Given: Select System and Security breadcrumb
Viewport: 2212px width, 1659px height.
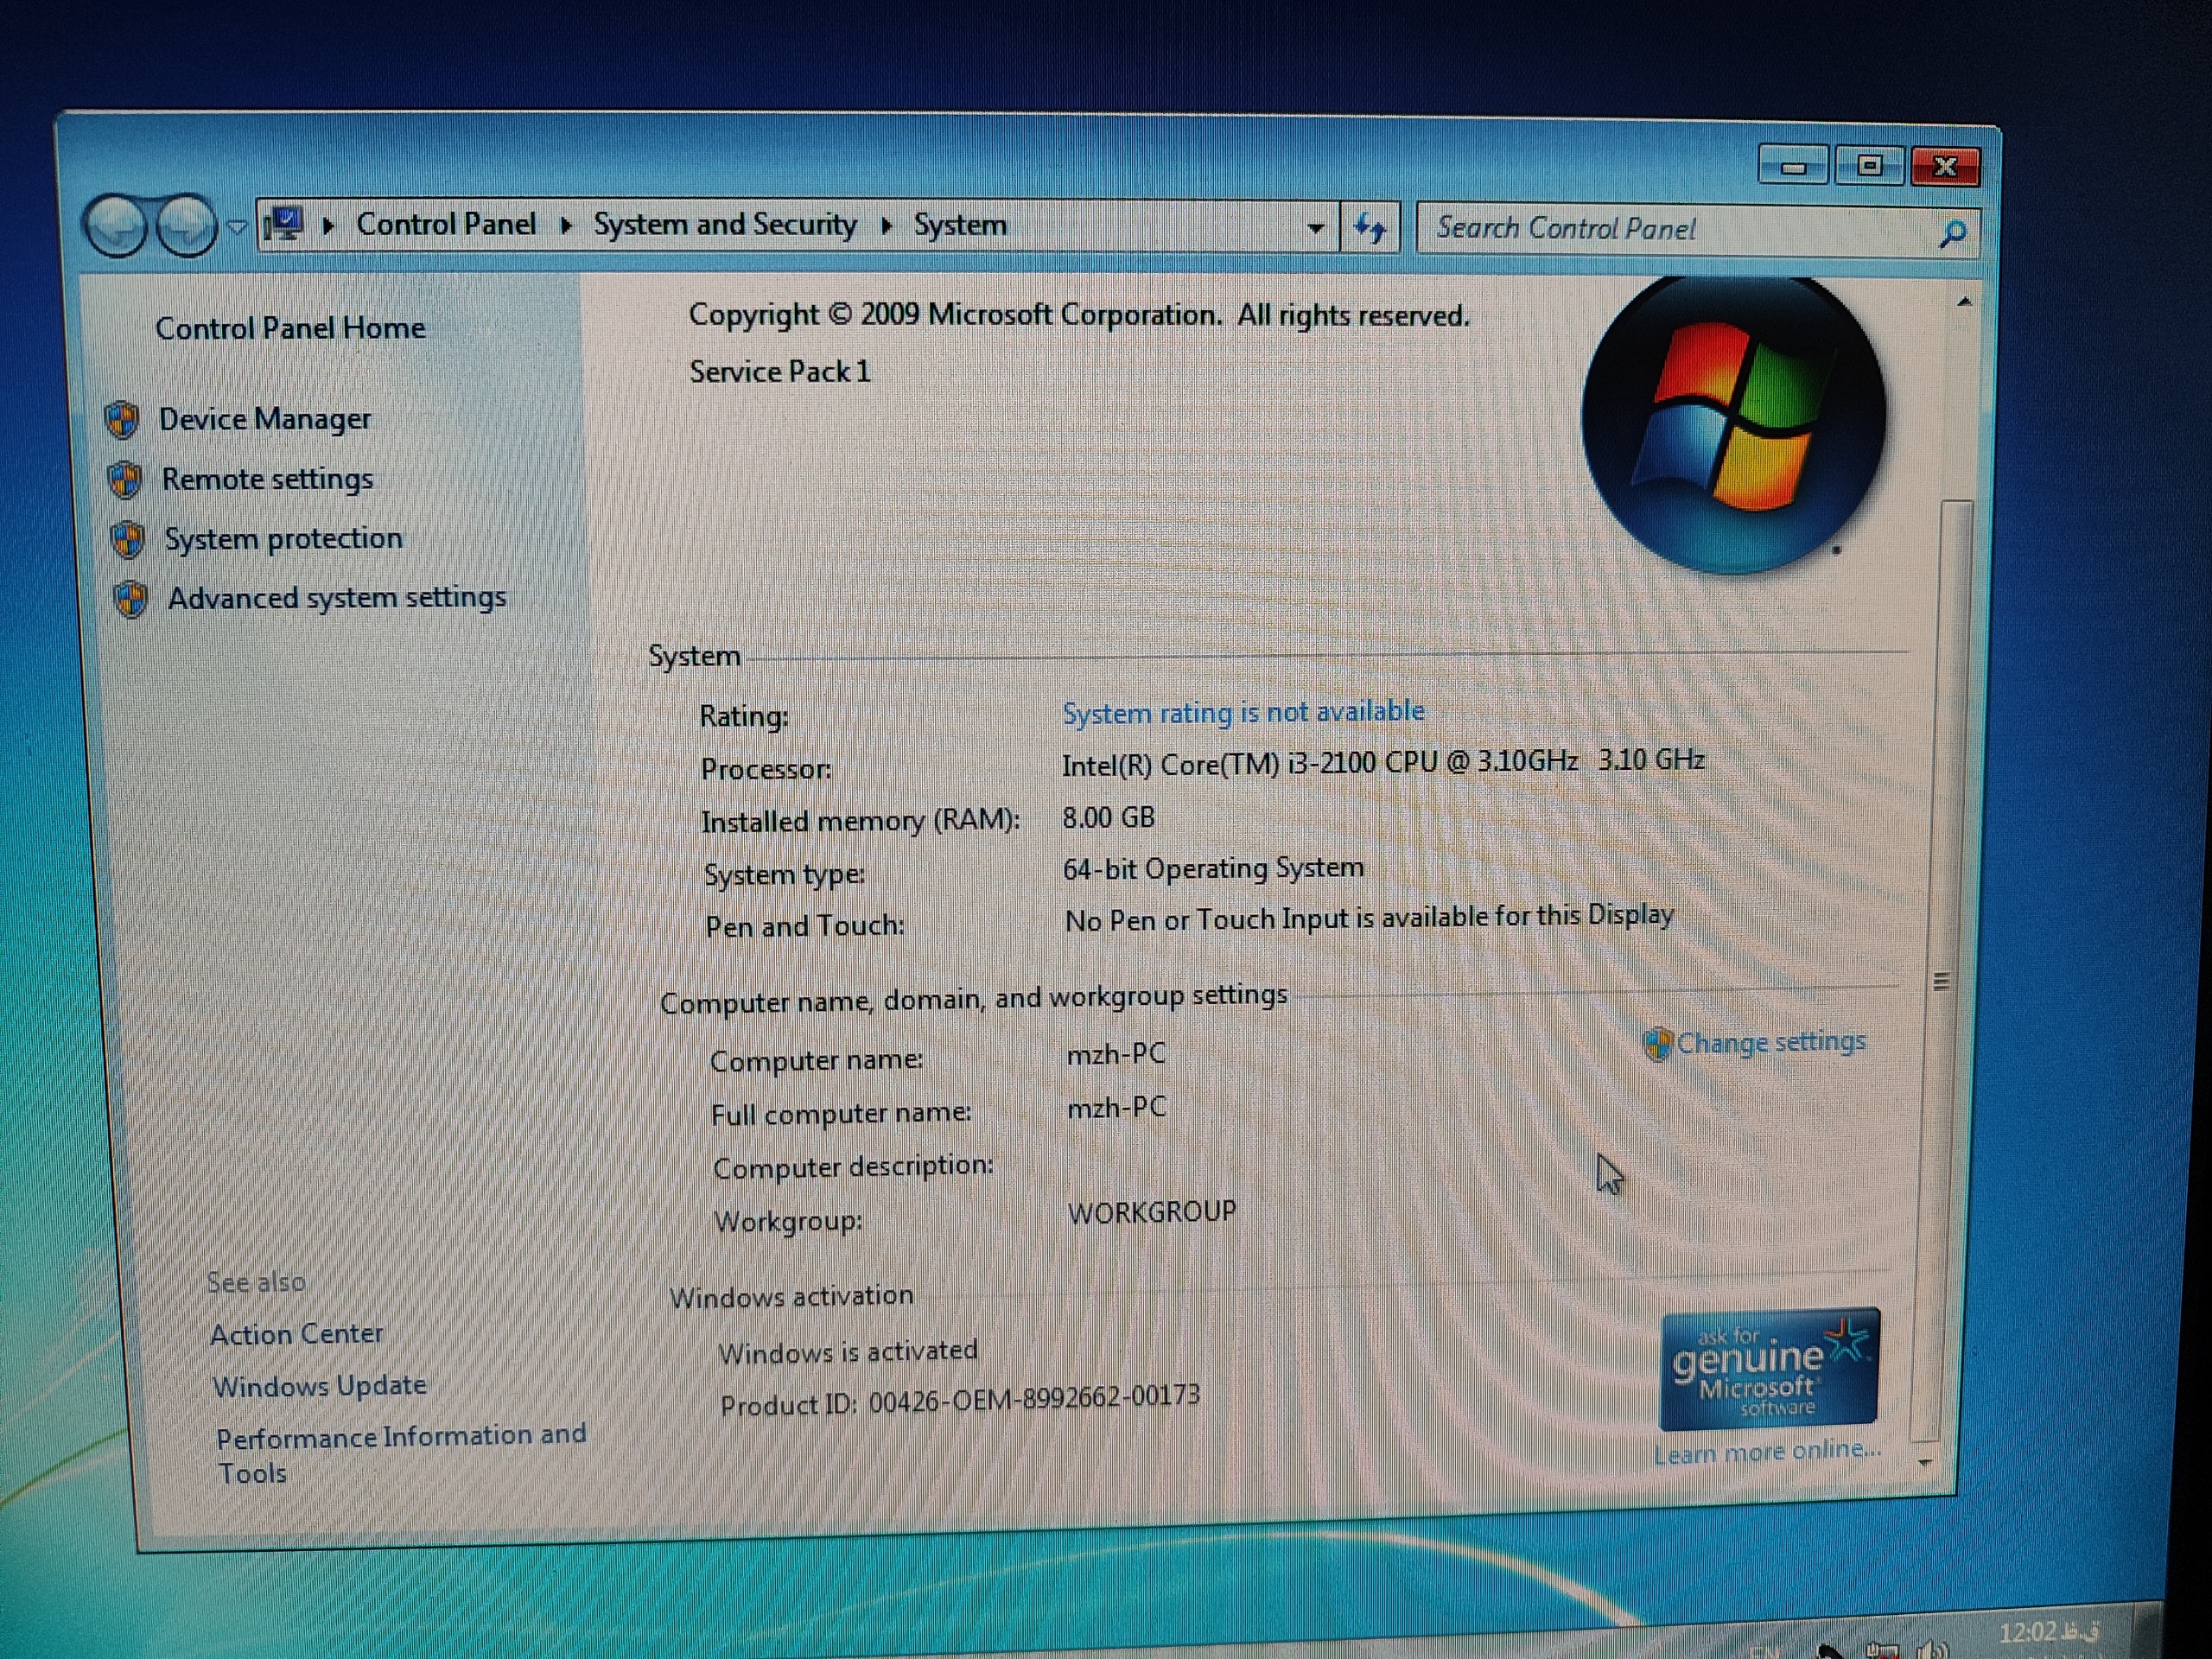Looking at the screenshot, I should tap(725, 225).
